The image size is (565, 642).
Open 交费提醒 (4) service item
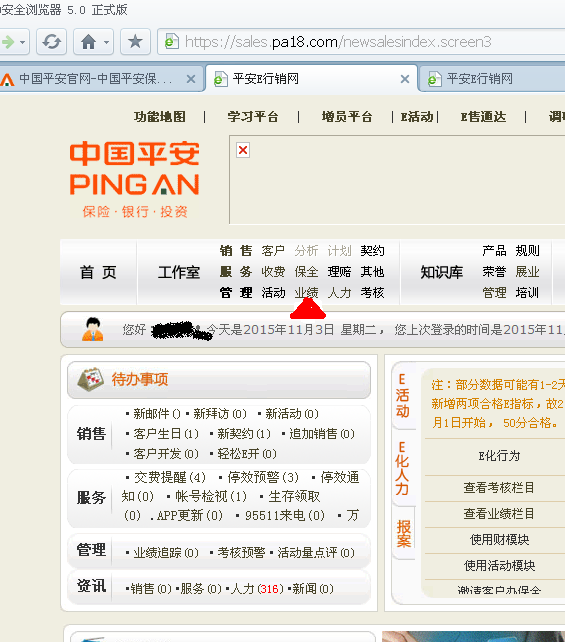point(170,477)
